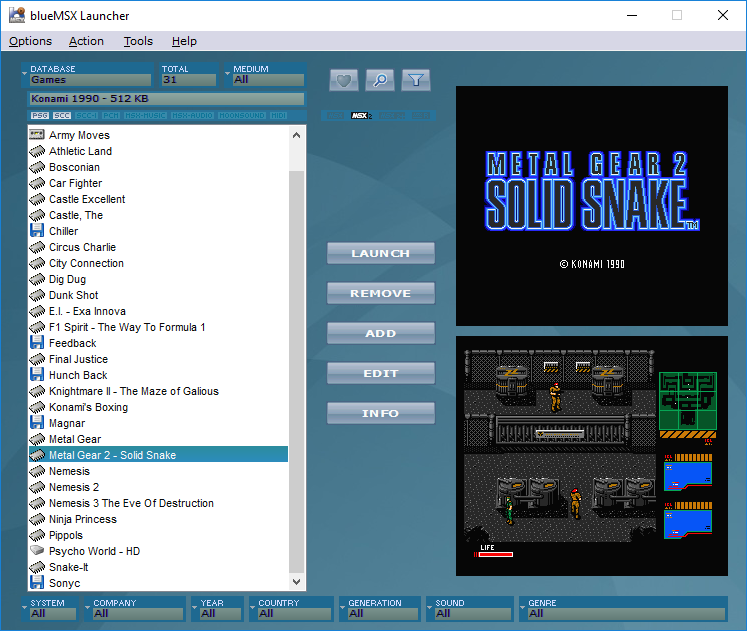Expand the MEDIUM filter dropdown
Image resolution: width=747 pixels, height=631 pixels.
(264, 75)
